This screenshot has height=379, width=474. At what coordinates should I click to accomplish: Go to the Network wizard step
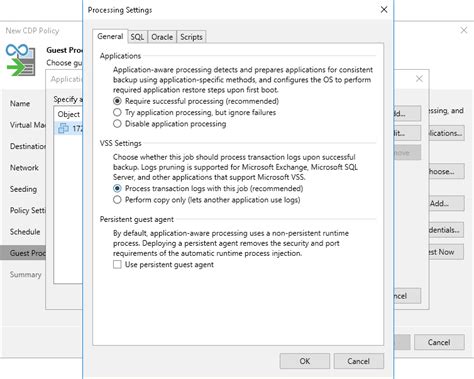(x=24, y=168)
